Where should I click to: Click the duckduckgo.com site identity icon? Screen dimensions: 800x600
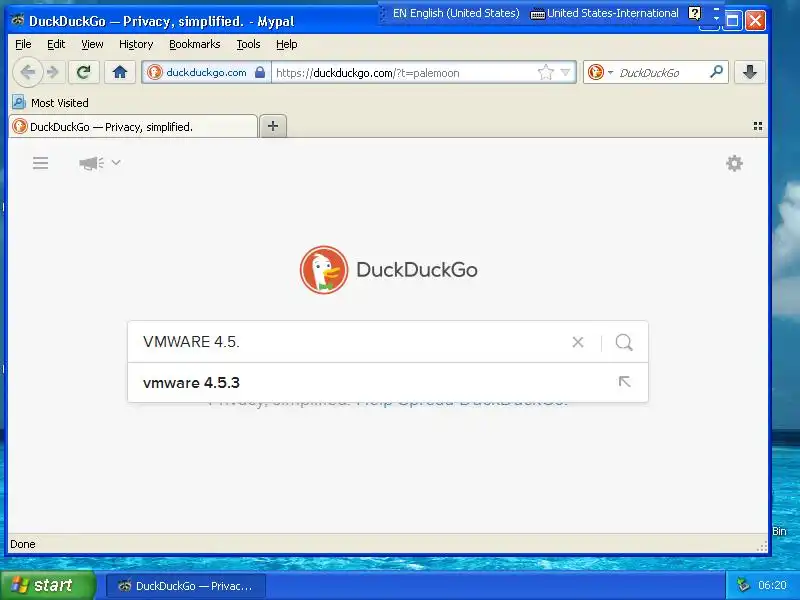tap(155, 72)
